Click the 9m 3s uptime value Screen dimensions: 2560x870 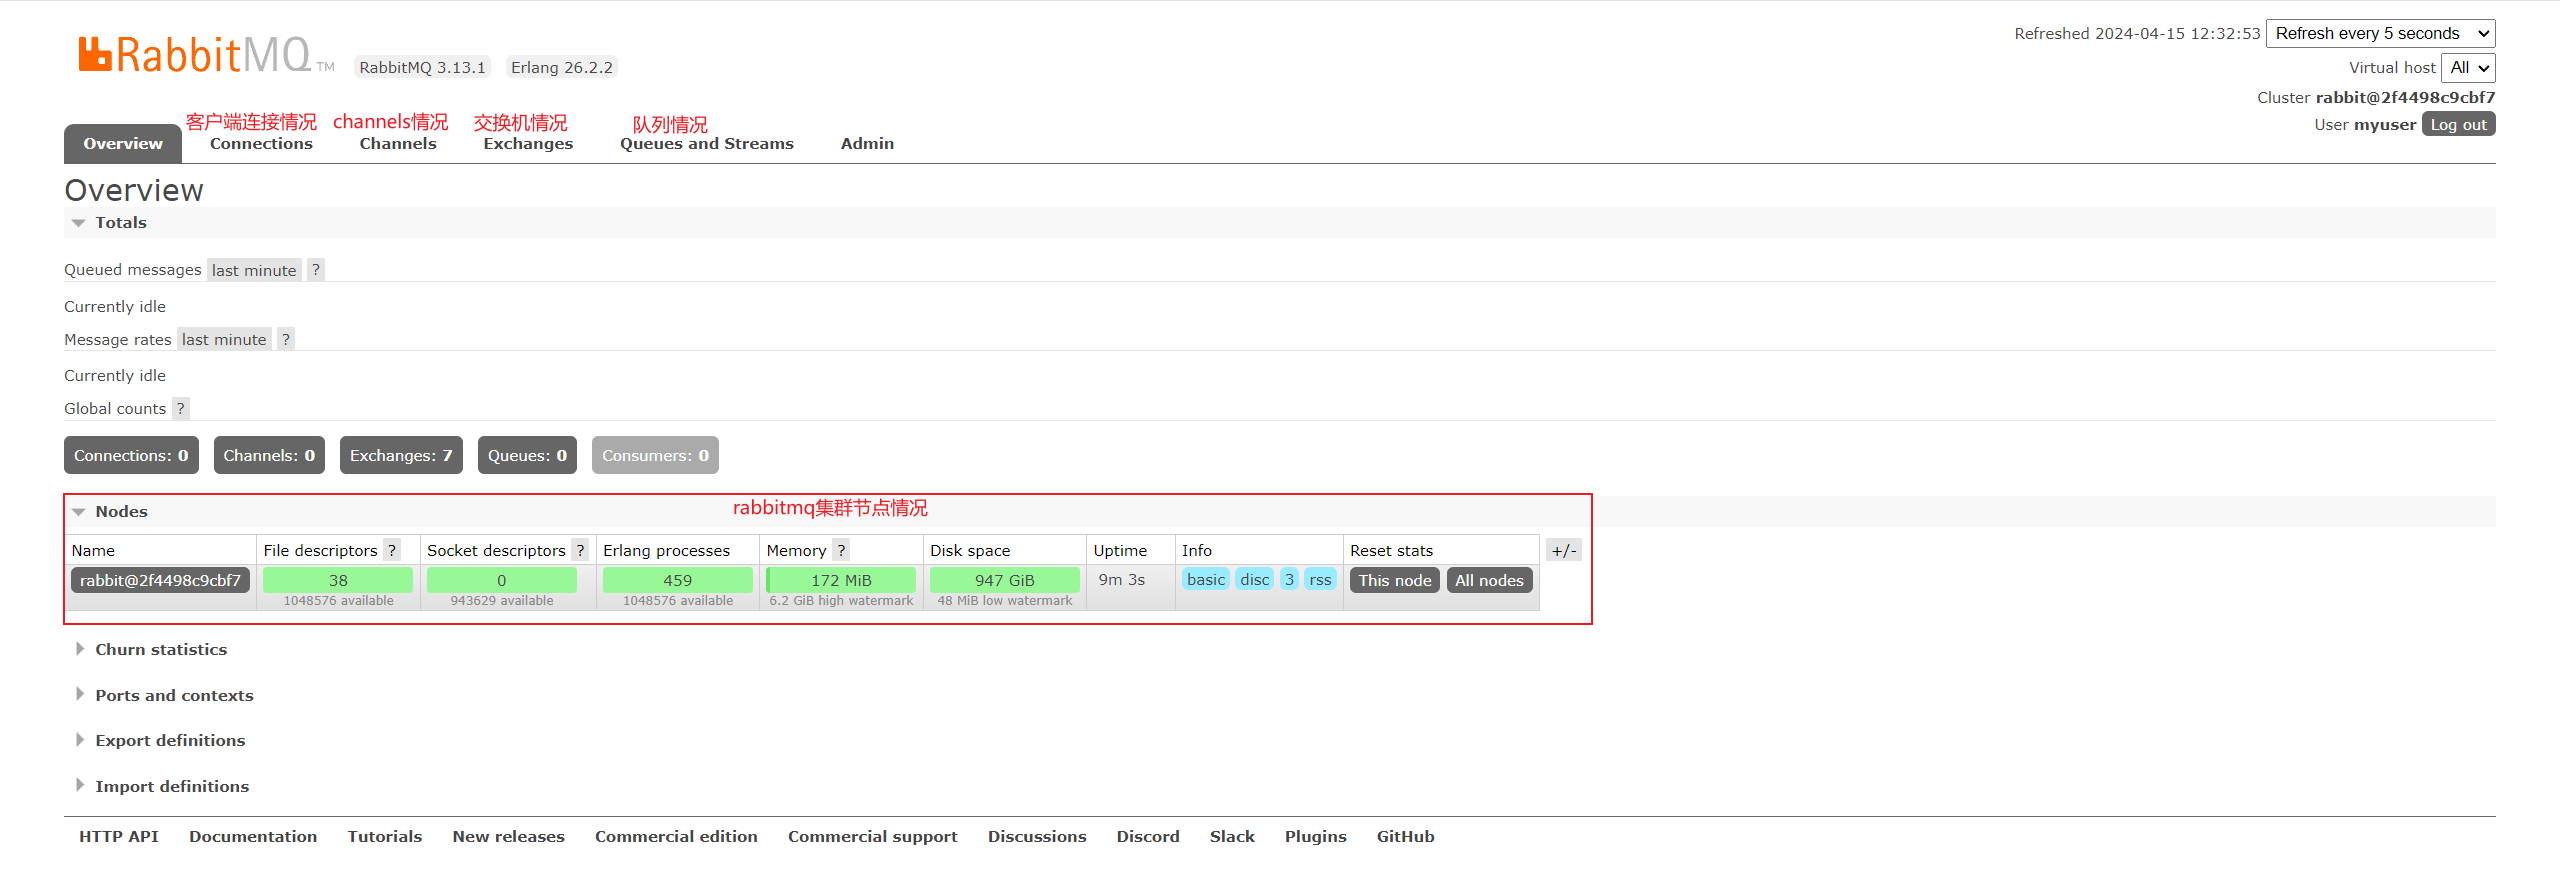(1121, 580)
